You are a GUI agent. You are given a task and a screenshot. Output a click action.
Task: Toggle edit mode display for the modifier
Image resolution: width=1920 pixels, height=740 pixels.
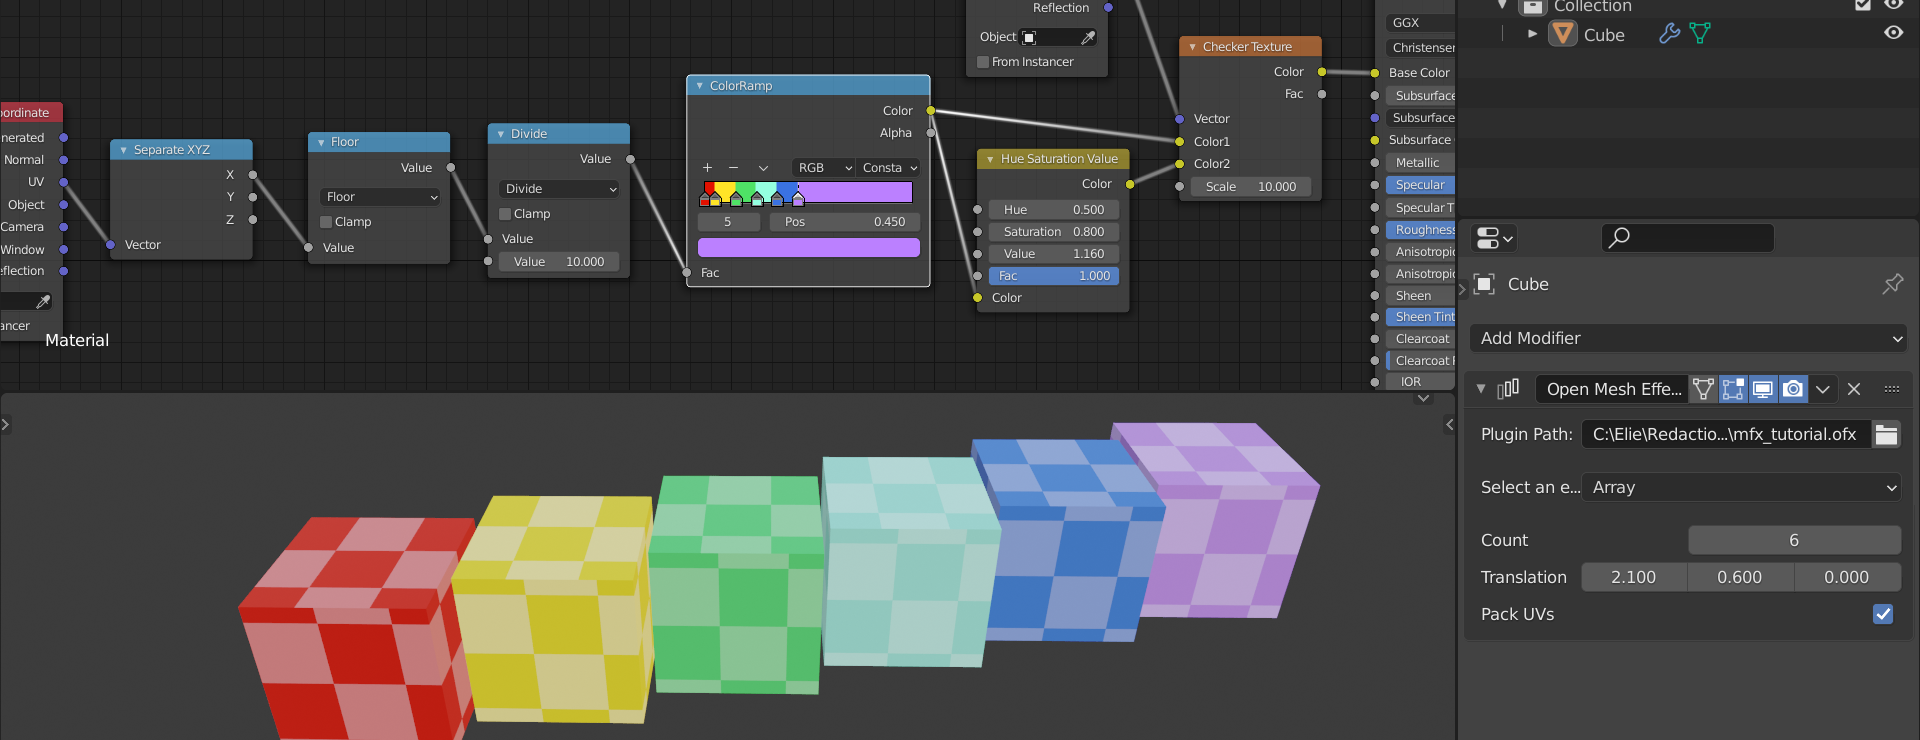tap(1733, 389)
